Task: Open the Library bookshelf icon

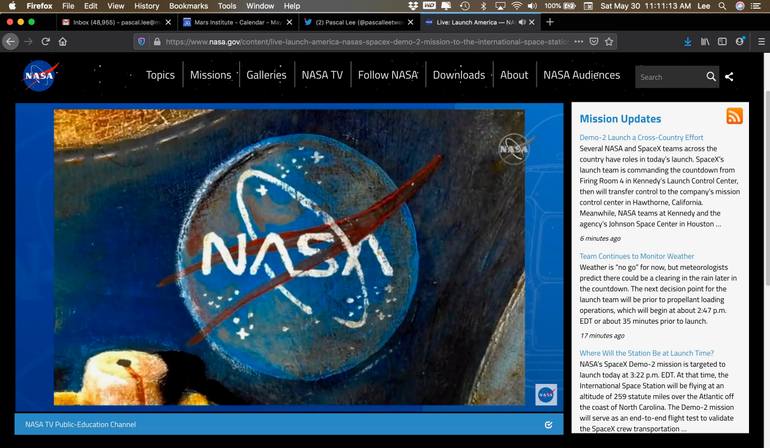Action: [x=705, y=42]
